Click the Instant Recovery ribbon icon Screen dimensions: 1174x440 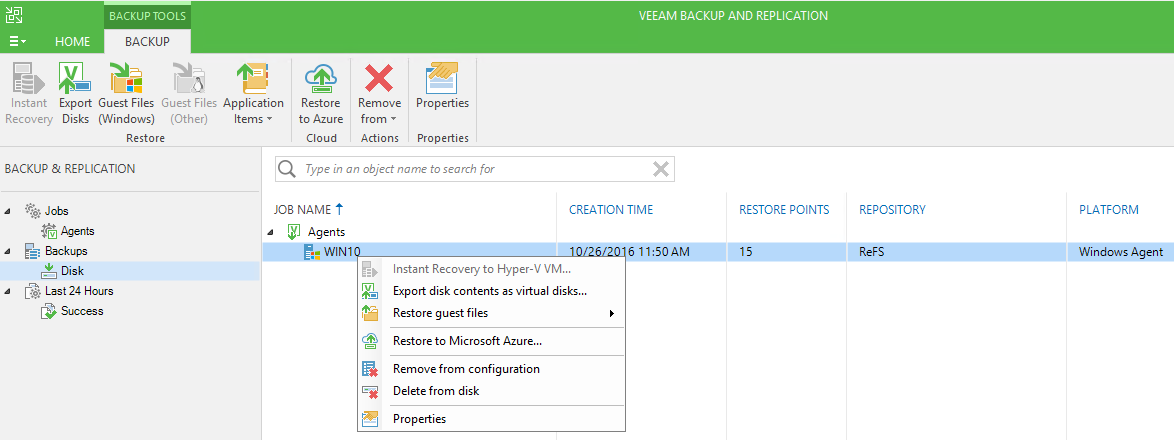26,78
